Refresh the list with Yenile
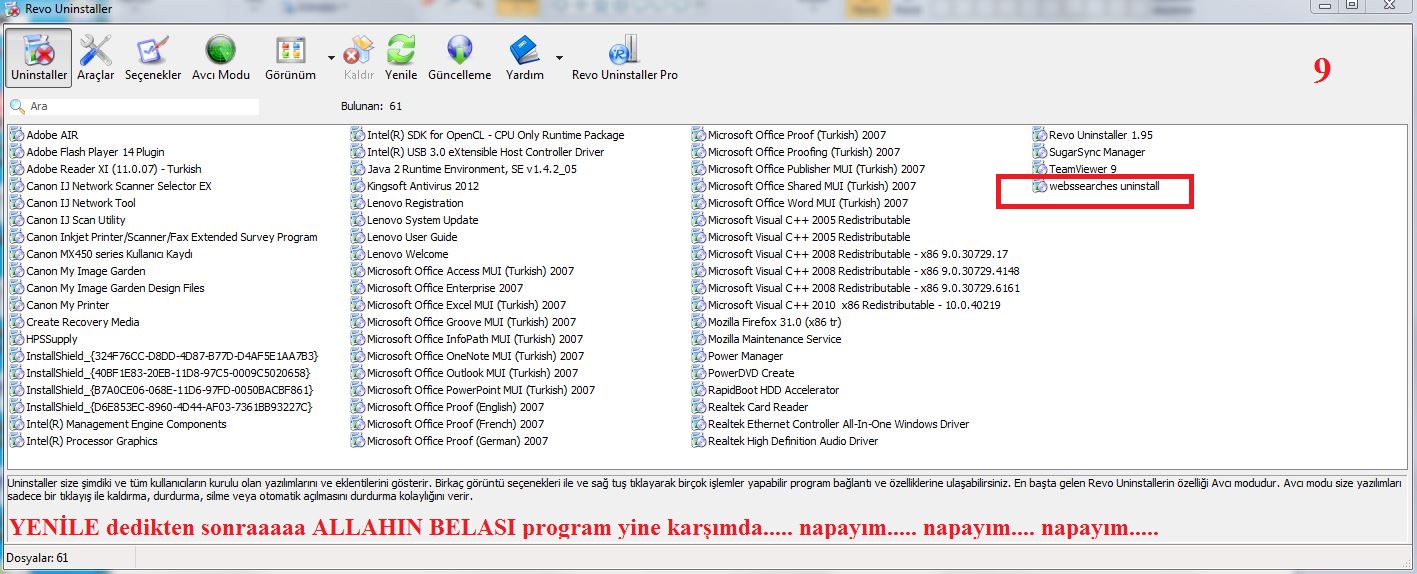1417x574 pixels. click(401, 57)
